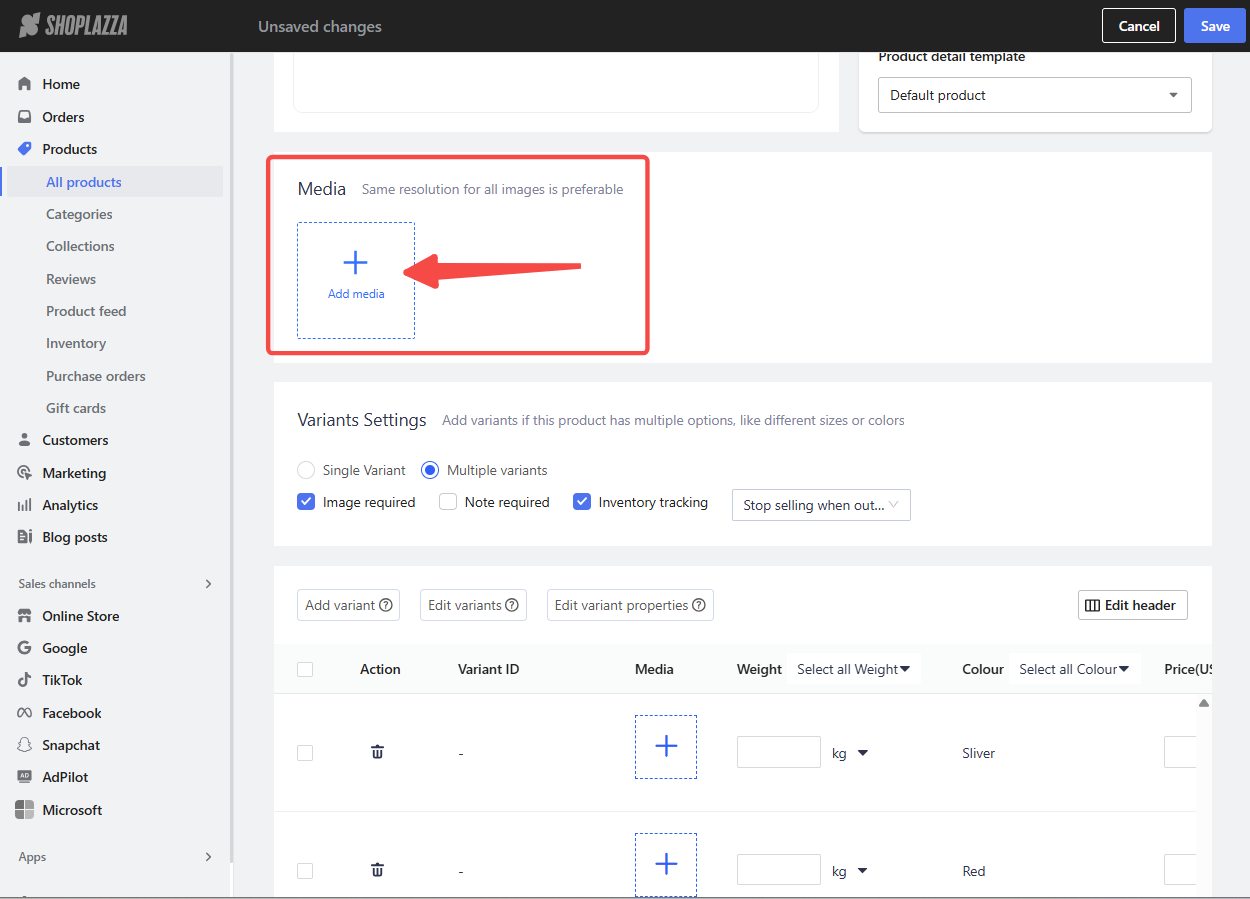Click the Shoplazza logo

pyautogui.click(x=73, y=25)
